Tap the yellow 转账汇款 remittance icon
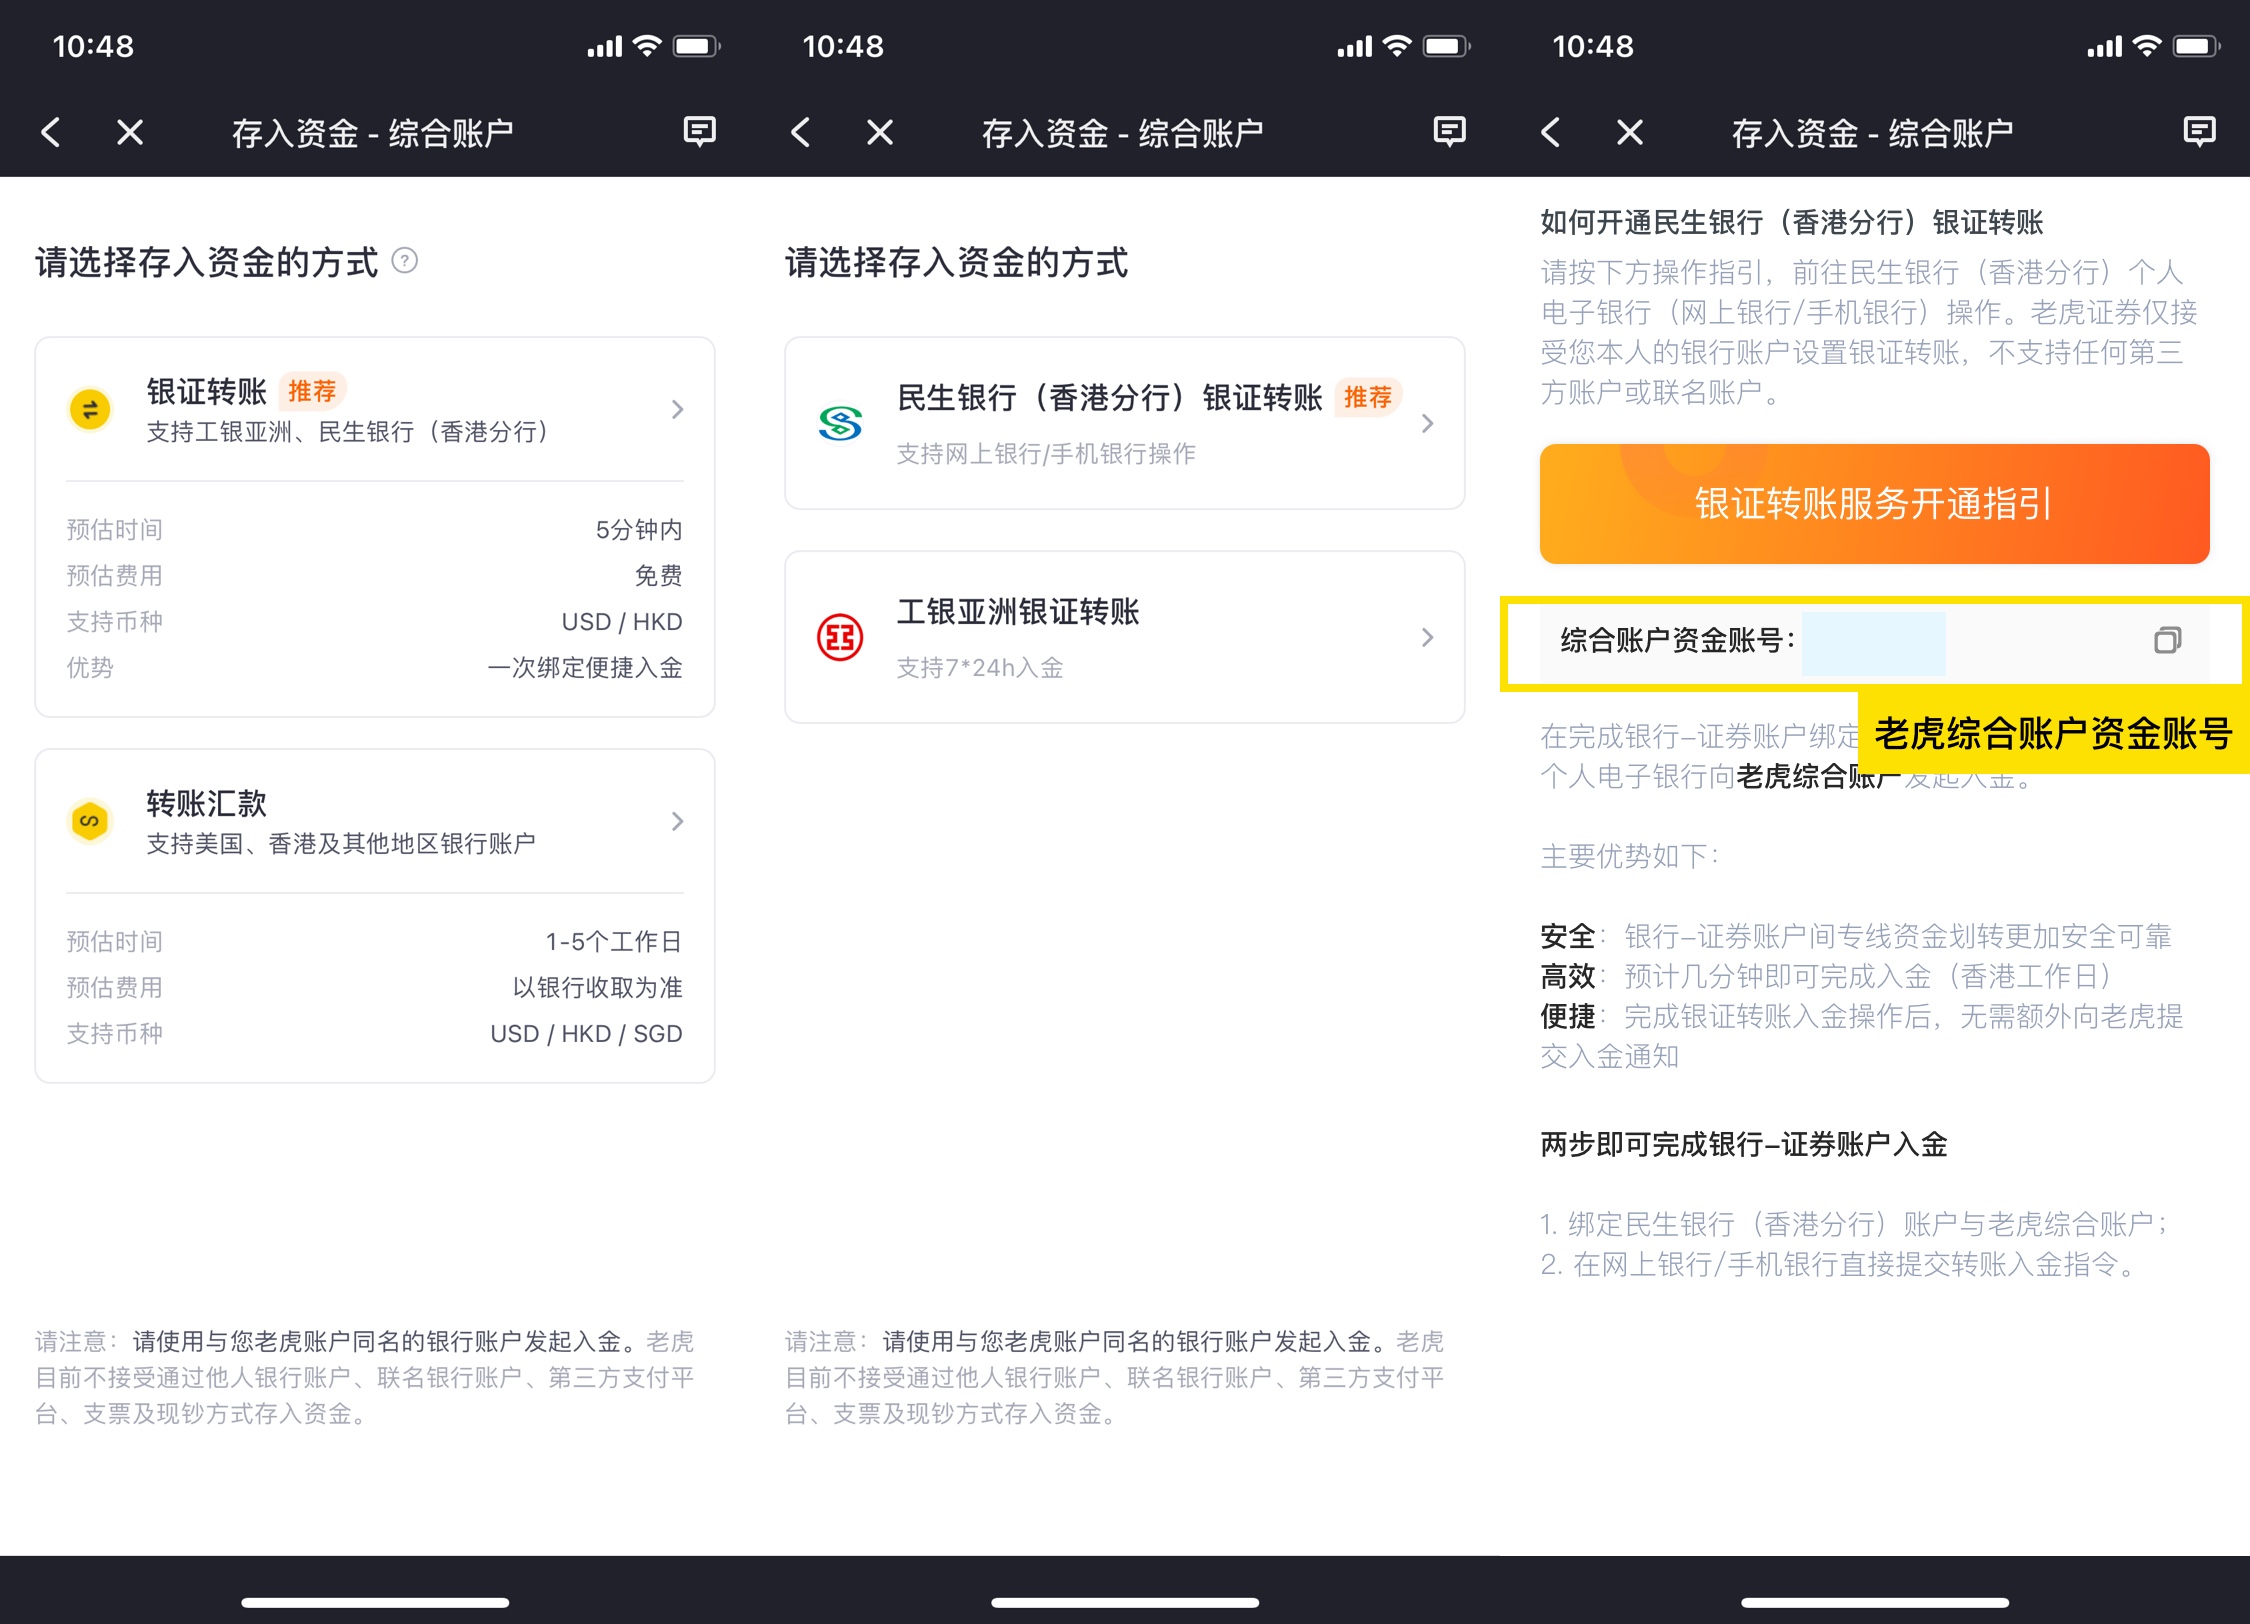 [x=90, y=821]
